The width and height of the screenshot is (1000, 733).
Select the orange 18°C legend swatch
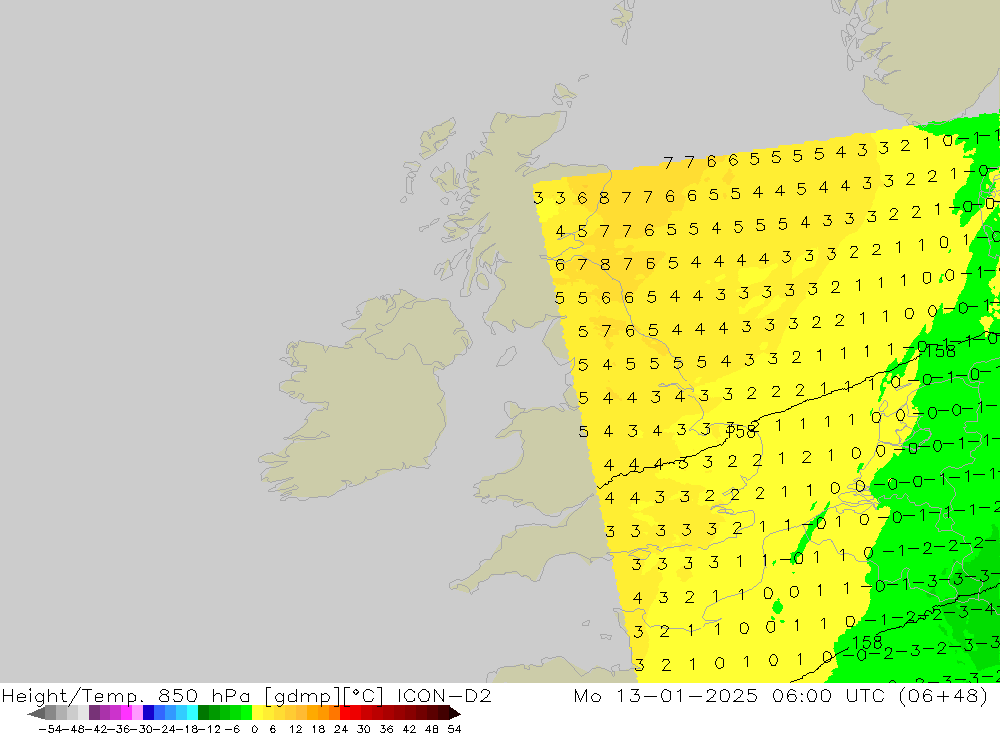[x=323, y=713]
